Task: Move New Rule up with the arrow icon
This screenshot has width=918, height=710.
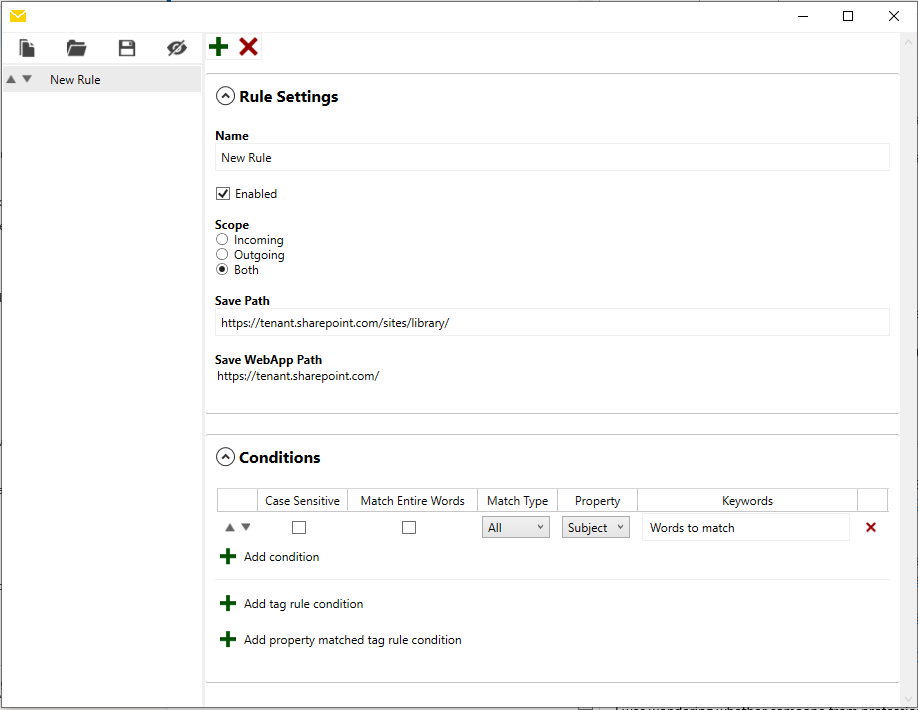Action: [x=10, y=78]
